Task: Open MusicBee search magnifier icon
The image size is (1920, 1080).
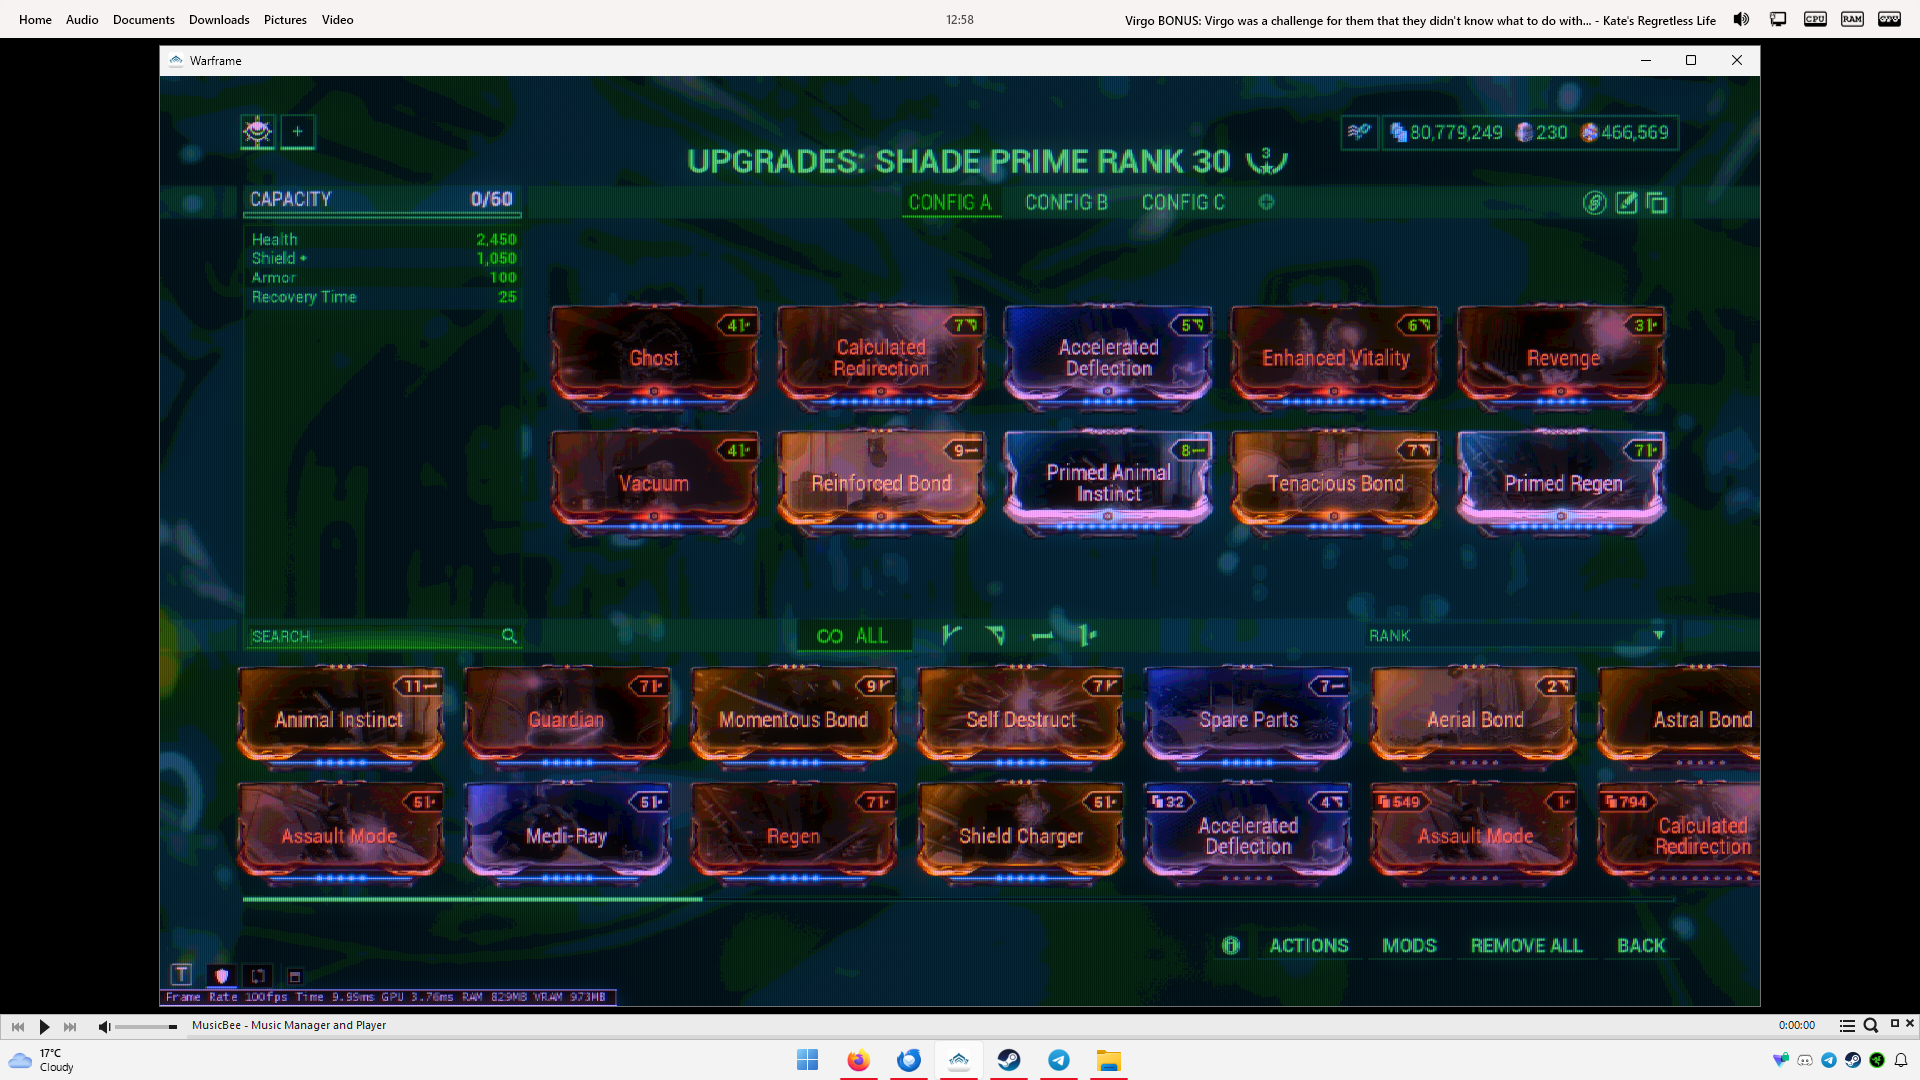Action: [x=1871, y=1025]
